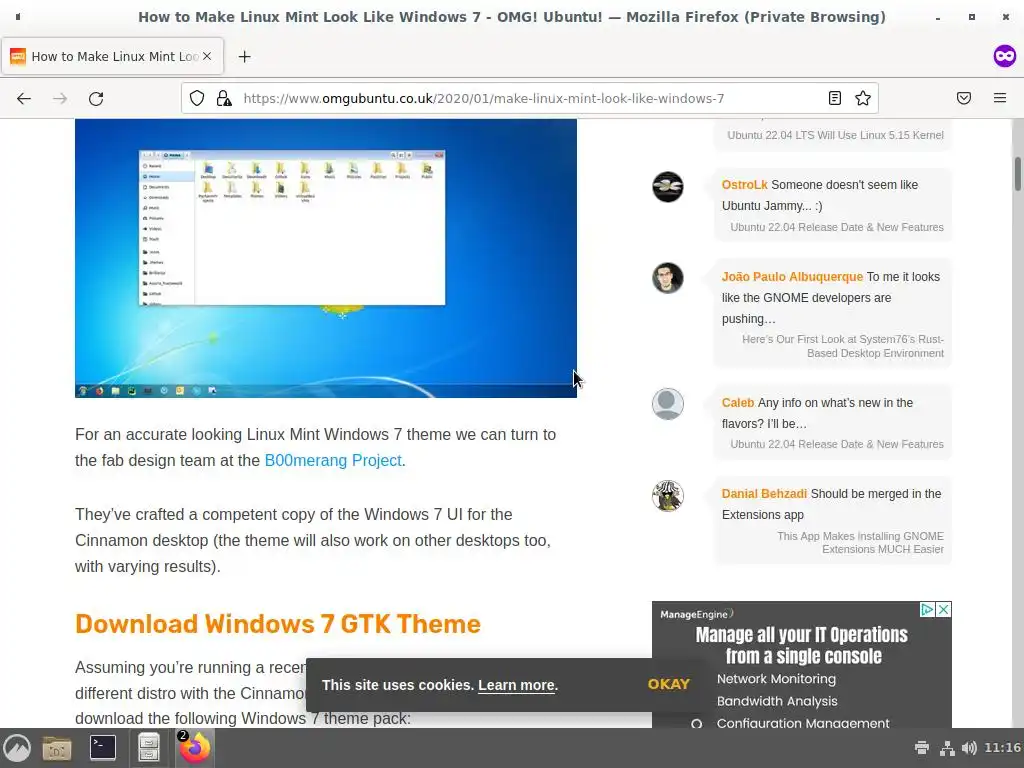Open System76's Rust-Based Desktop Environment article link

pyautogui.click(x=842, y=346)
